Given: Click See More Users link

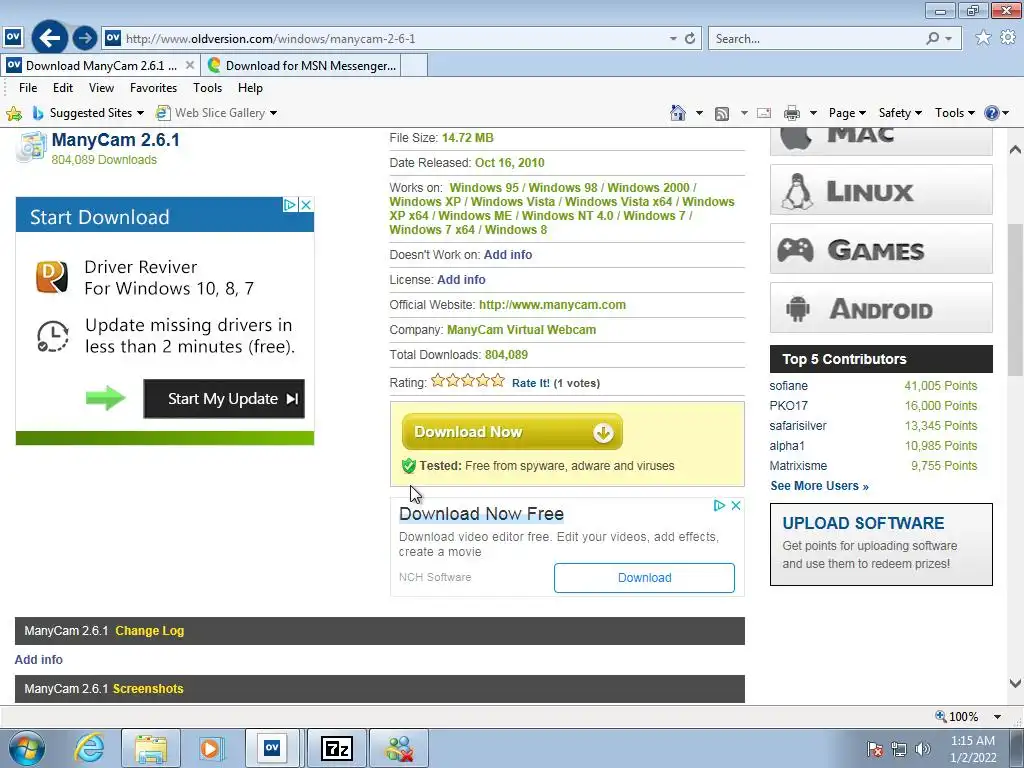Looking at the screenshot, I should pos(819,486).
